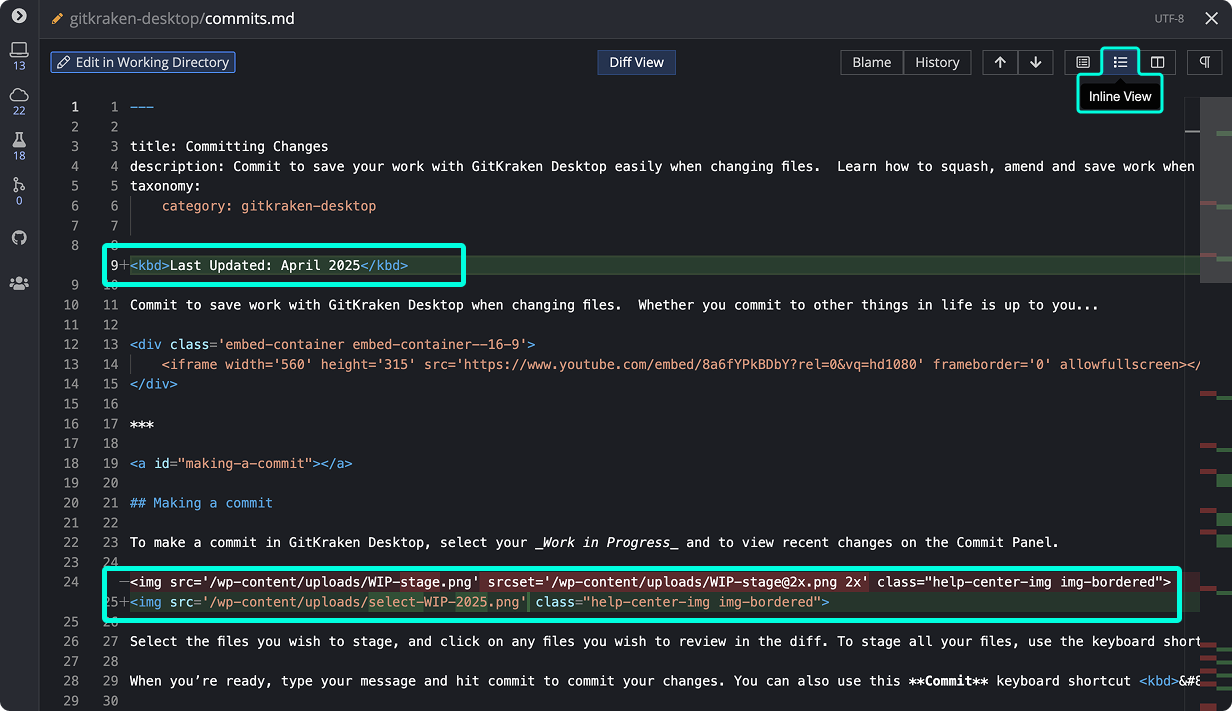Expand the left sidebar with the chevron arrow
This screenshot has width=1232, height=711.
19,16
